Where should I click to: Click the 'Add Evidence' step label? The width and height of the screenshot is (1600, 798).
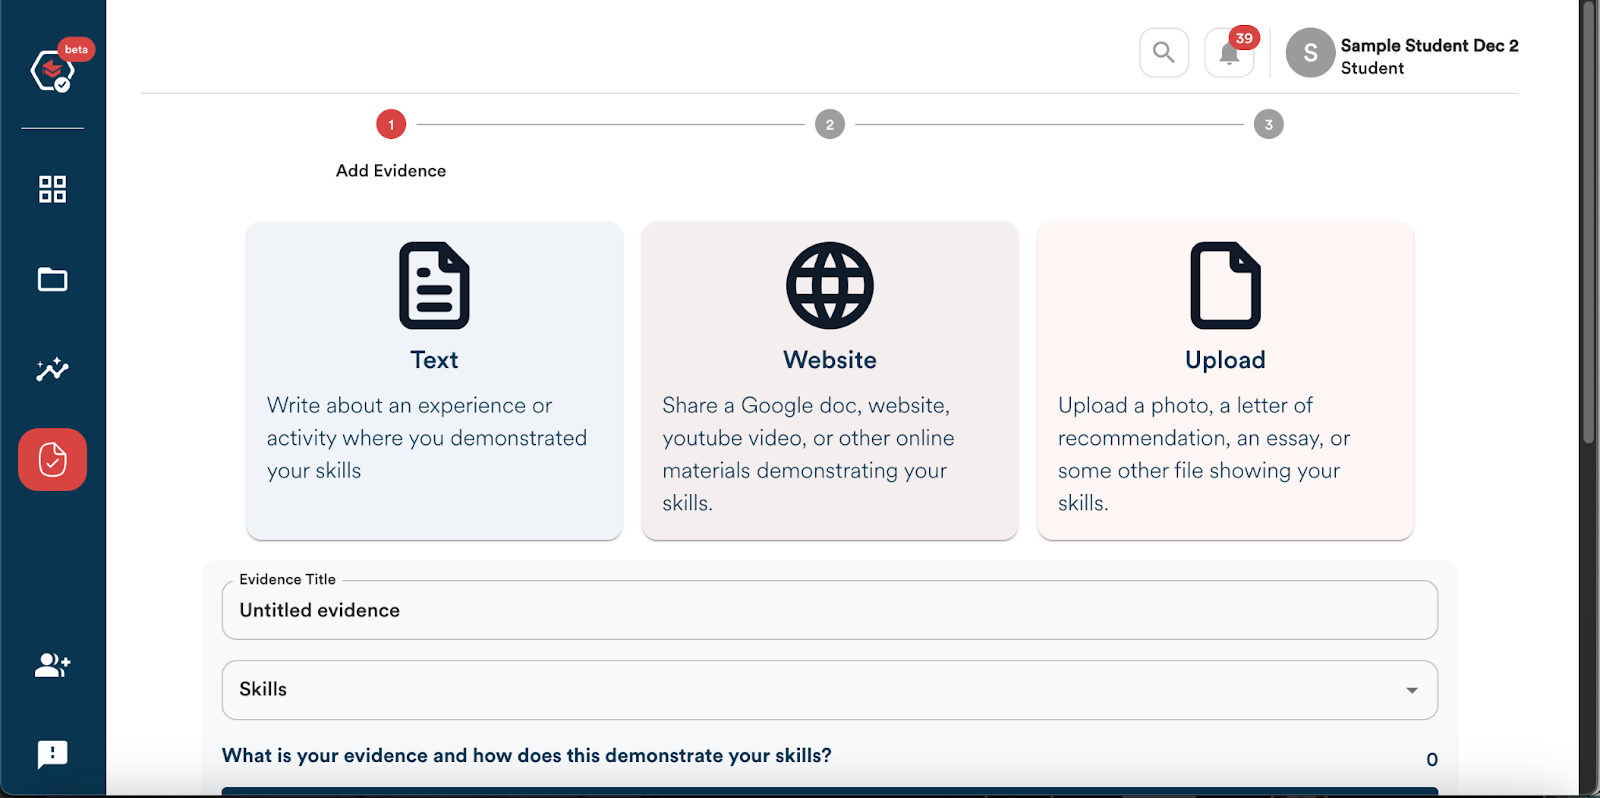391,171
